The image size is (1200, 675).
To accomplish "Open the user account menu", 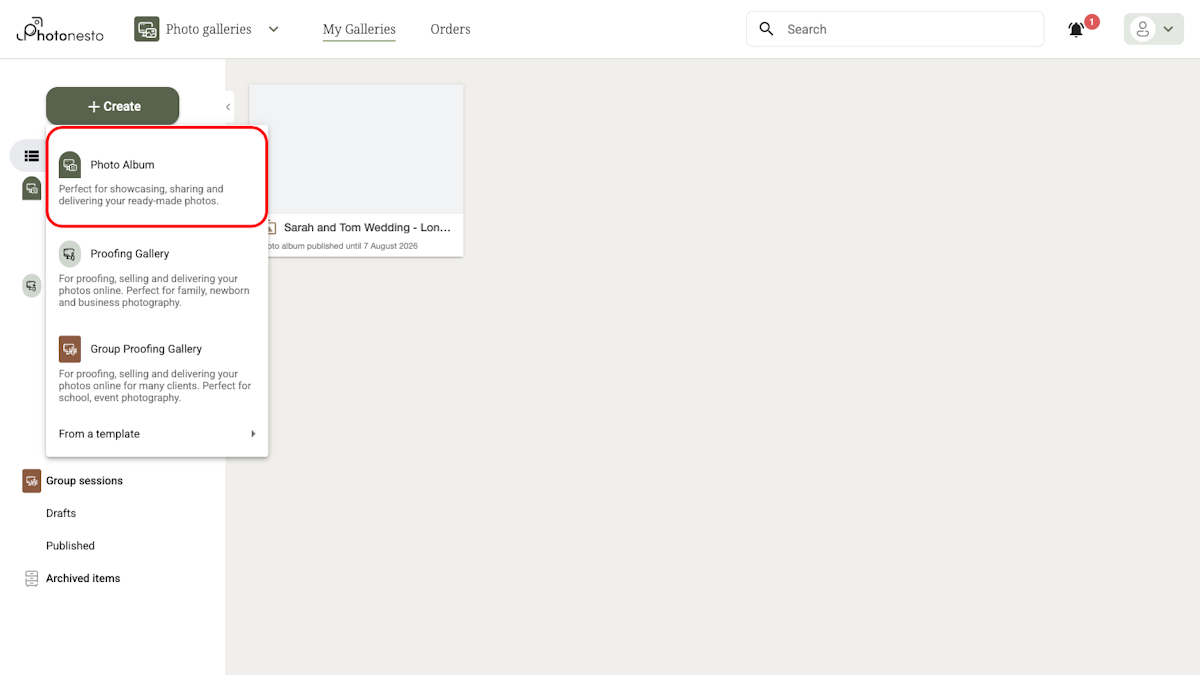I will click(x=1154, y=29).
